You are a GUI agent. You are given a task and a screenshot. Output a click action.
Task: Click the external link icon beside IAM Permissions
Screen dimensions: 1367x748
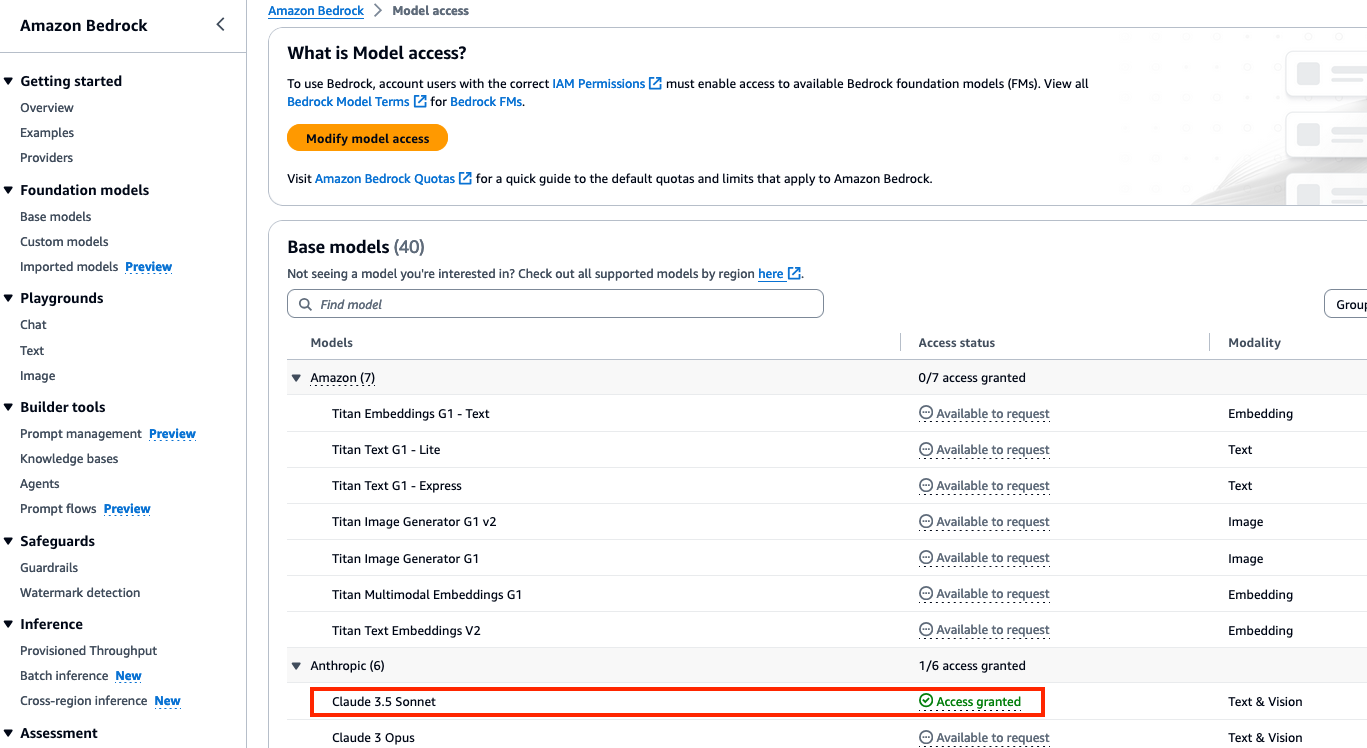click(656, 84)
